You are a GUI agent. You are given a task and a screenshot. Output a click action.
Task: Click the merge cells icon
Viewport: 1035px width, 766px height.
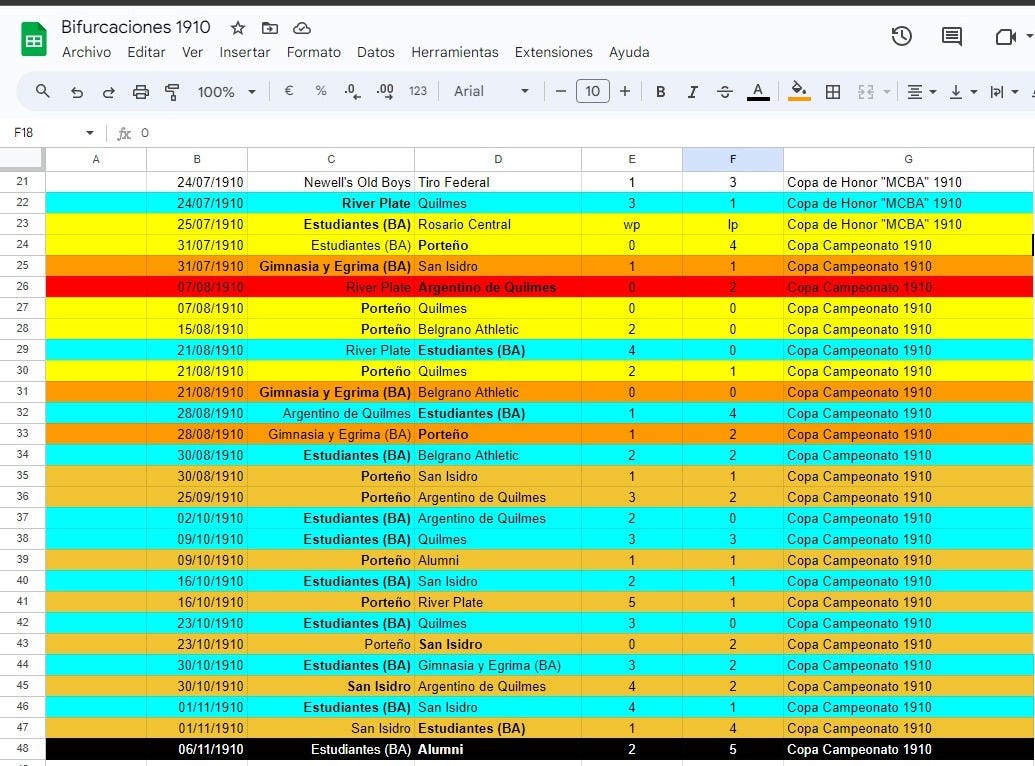tap(866, 92)
